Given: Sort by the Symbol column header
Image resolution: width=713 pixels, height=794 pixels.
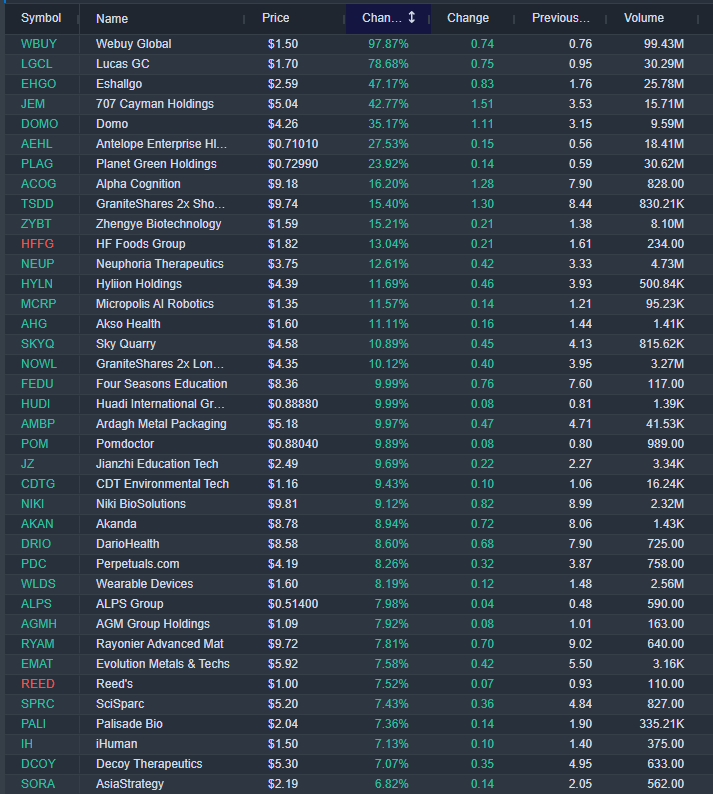Looking at the screenshot, I should click(41, 18).
